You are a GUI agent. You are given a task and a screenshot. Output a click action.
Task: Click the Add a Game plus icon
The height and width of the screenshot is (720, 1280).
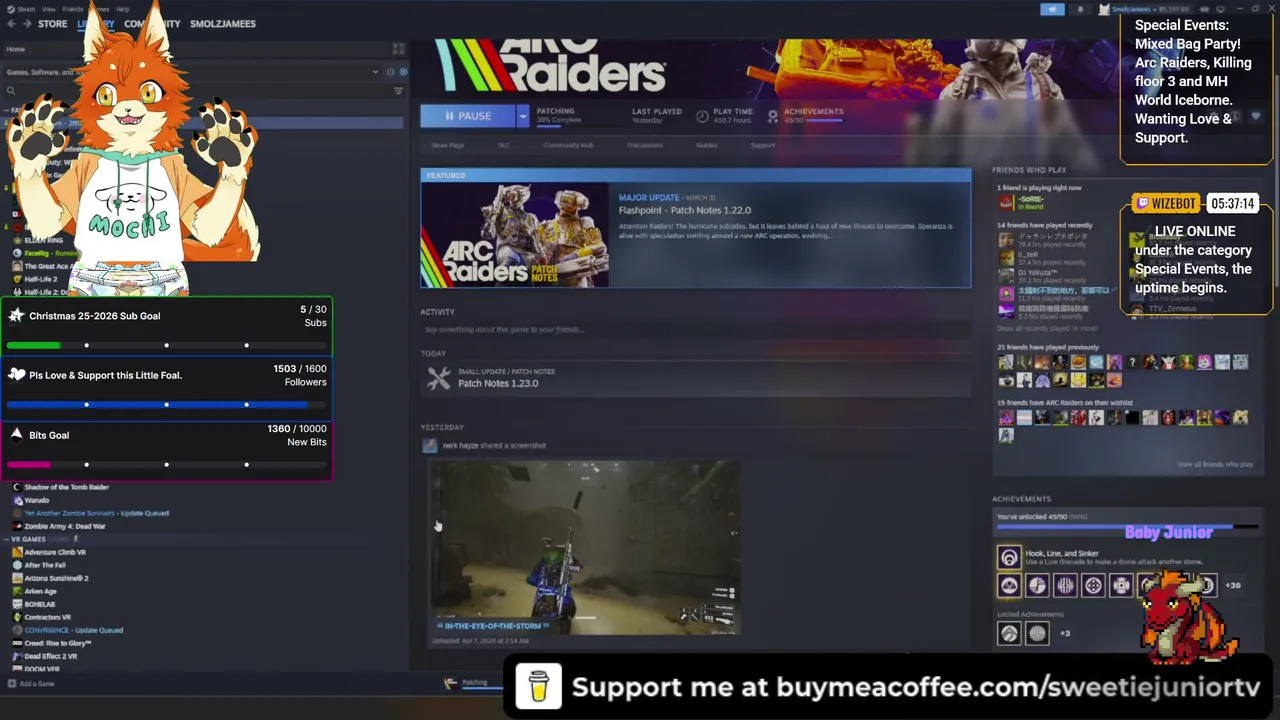coord(12,684)
